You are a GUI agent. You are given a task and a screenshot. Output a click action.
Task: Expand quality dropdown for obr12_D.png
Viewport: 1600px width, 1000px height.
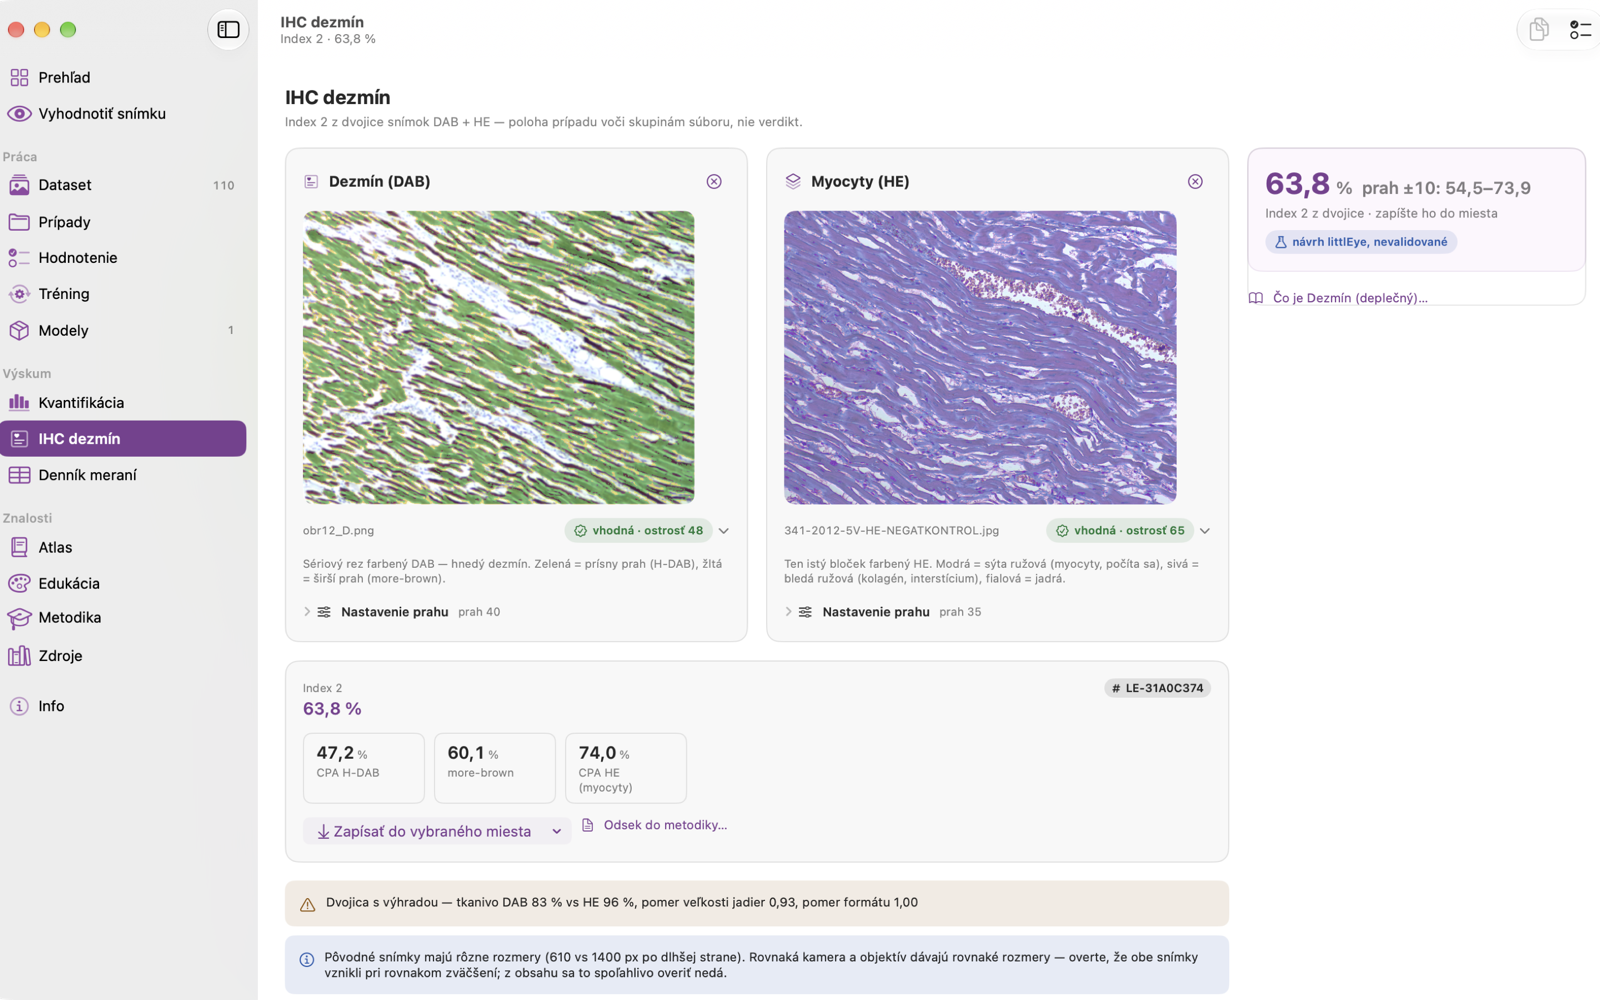point(724,531)
